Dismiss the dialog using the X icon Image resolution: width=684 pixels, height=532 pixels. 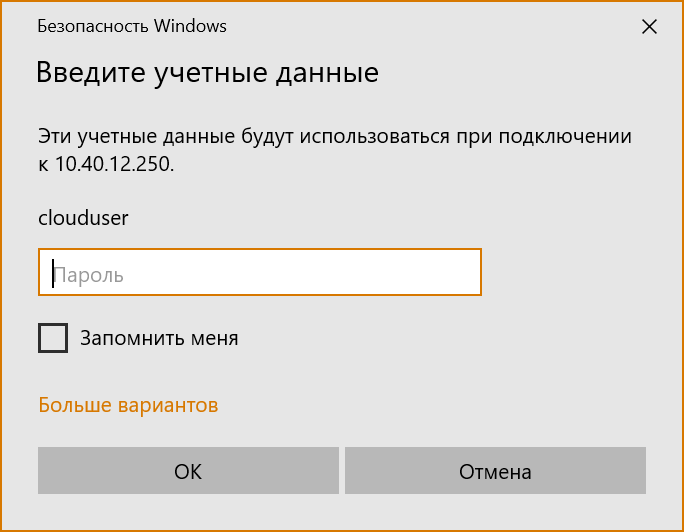pyautogui.click(x=649, y=27)
